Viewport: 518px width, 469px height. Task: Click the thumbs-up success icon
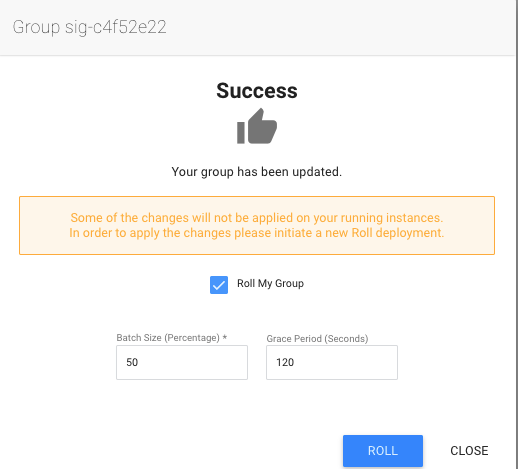(x=257, y=126)
